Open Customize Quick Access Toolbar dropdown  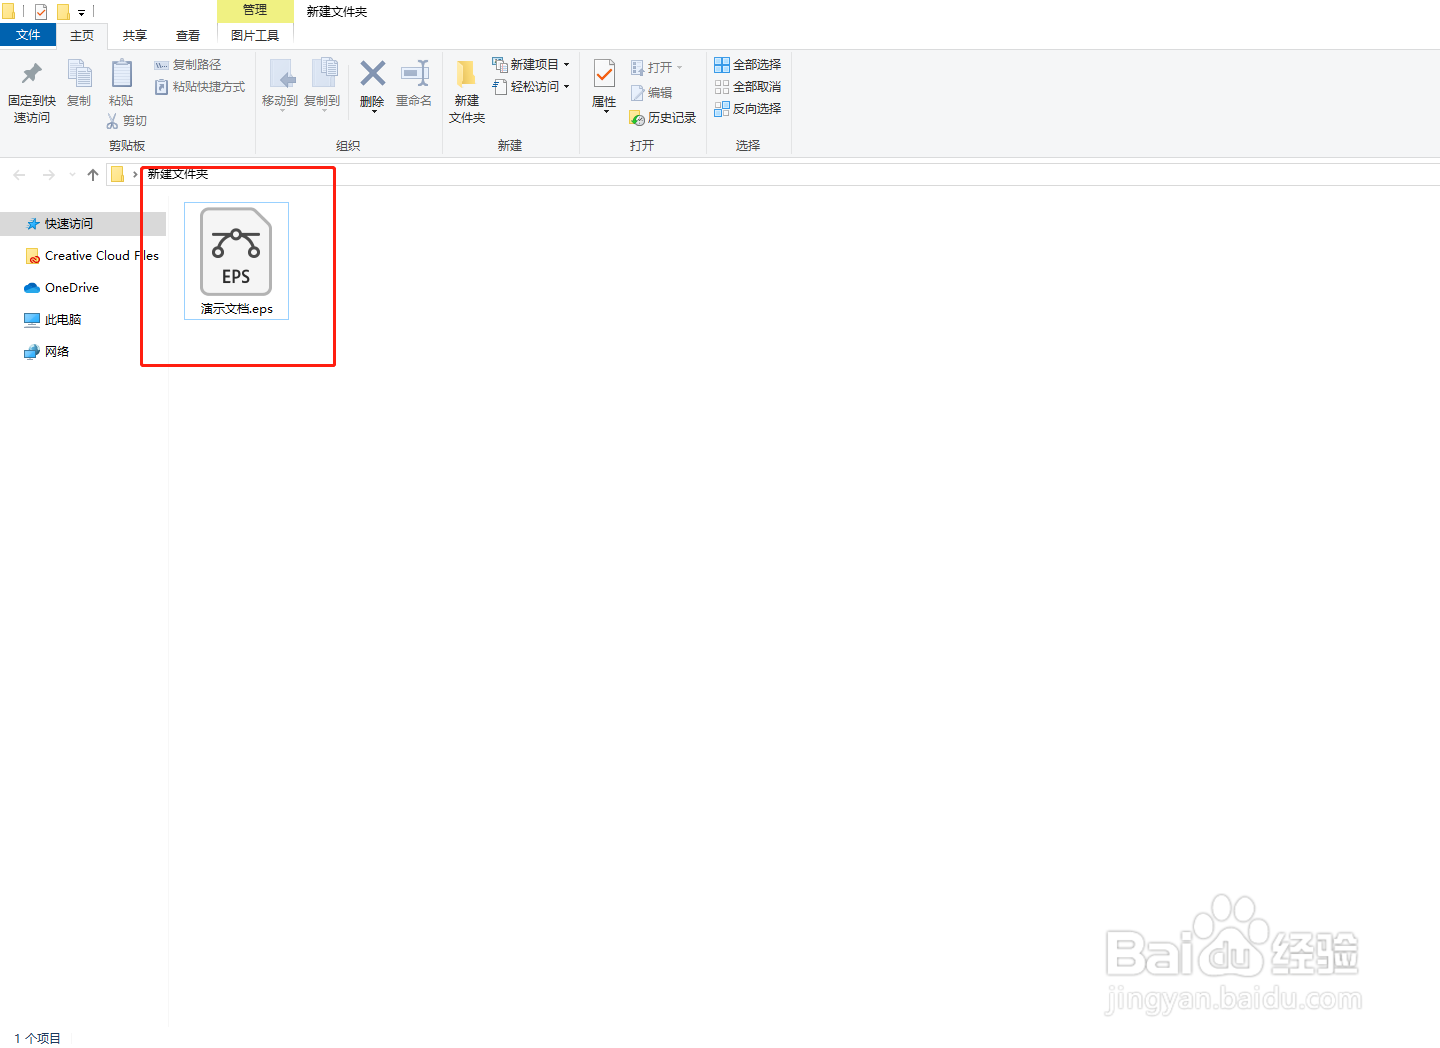[x=82, y=13]
